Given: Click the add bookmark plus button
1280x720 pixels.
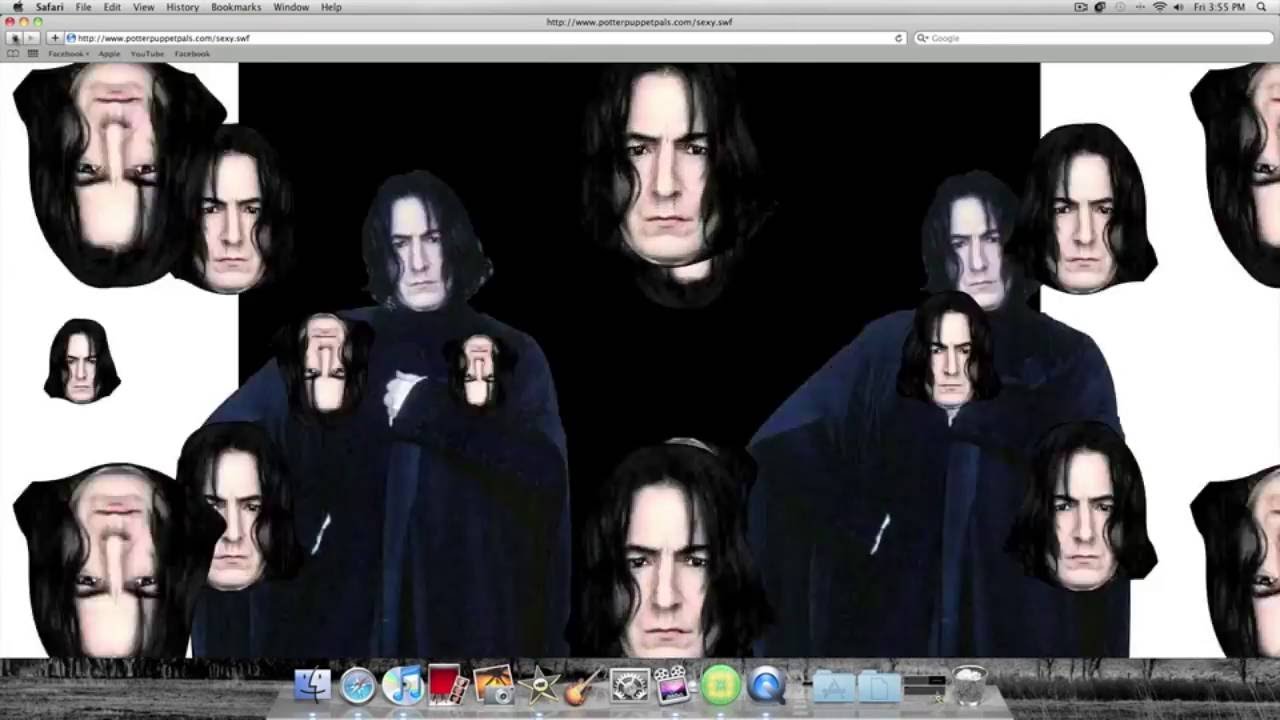Looking at the screenshot, I should coord(55,38).
